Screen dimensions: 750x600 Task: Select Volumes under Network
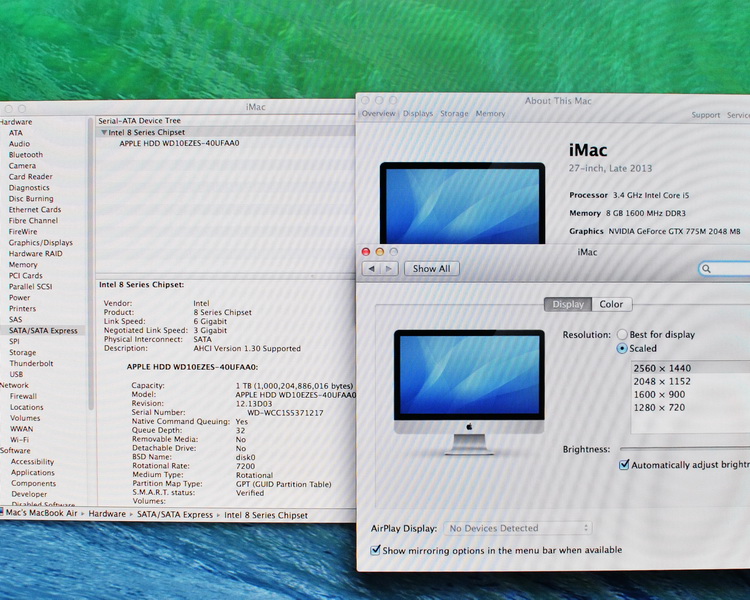click(25, 418)
